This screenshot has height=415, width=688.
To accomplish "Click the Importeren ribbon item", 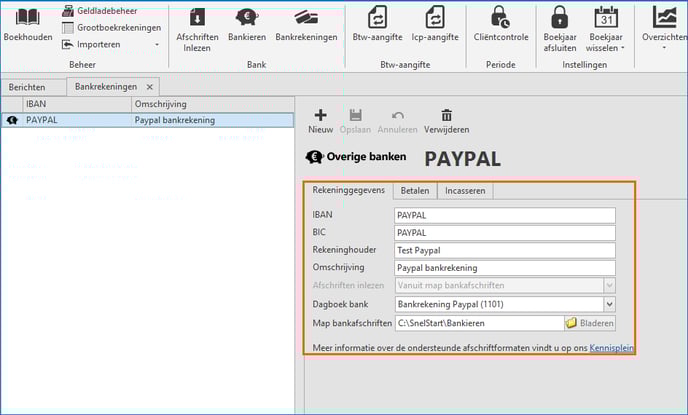I will [91, 44].
